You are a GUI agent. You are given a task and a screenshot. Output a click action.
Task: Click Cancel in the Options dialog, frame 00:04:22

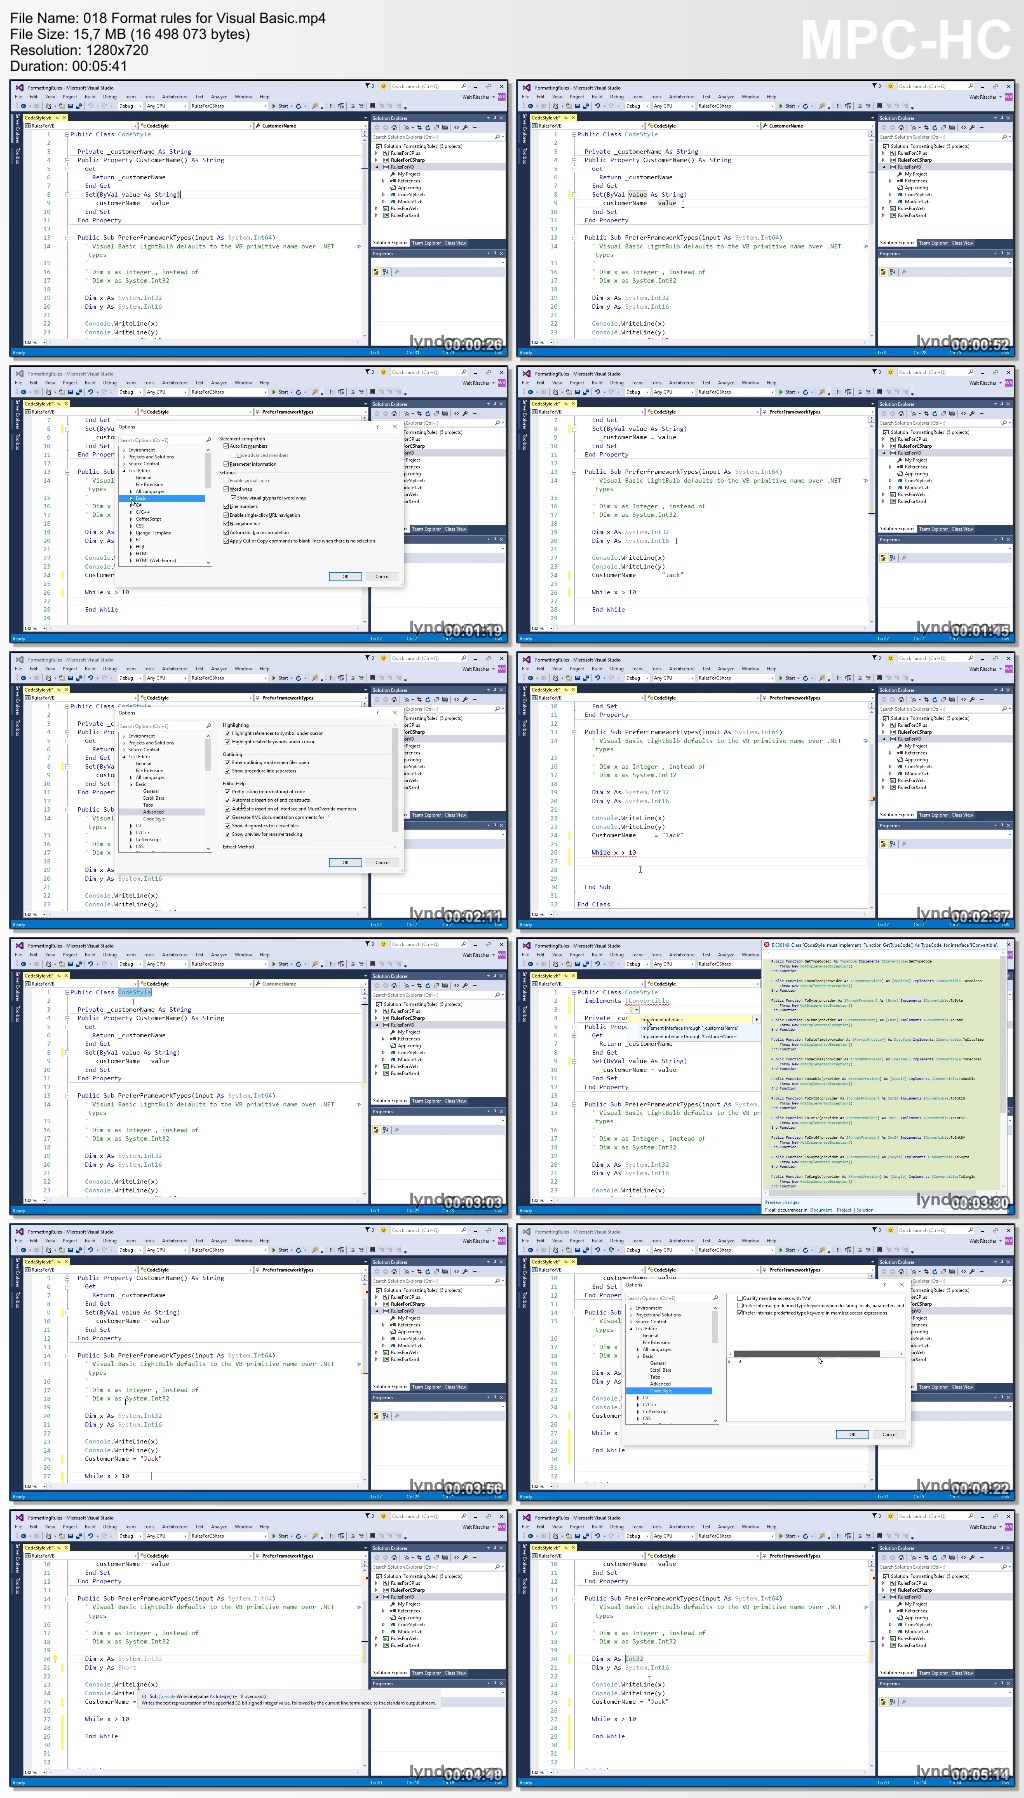(889, 1434)
